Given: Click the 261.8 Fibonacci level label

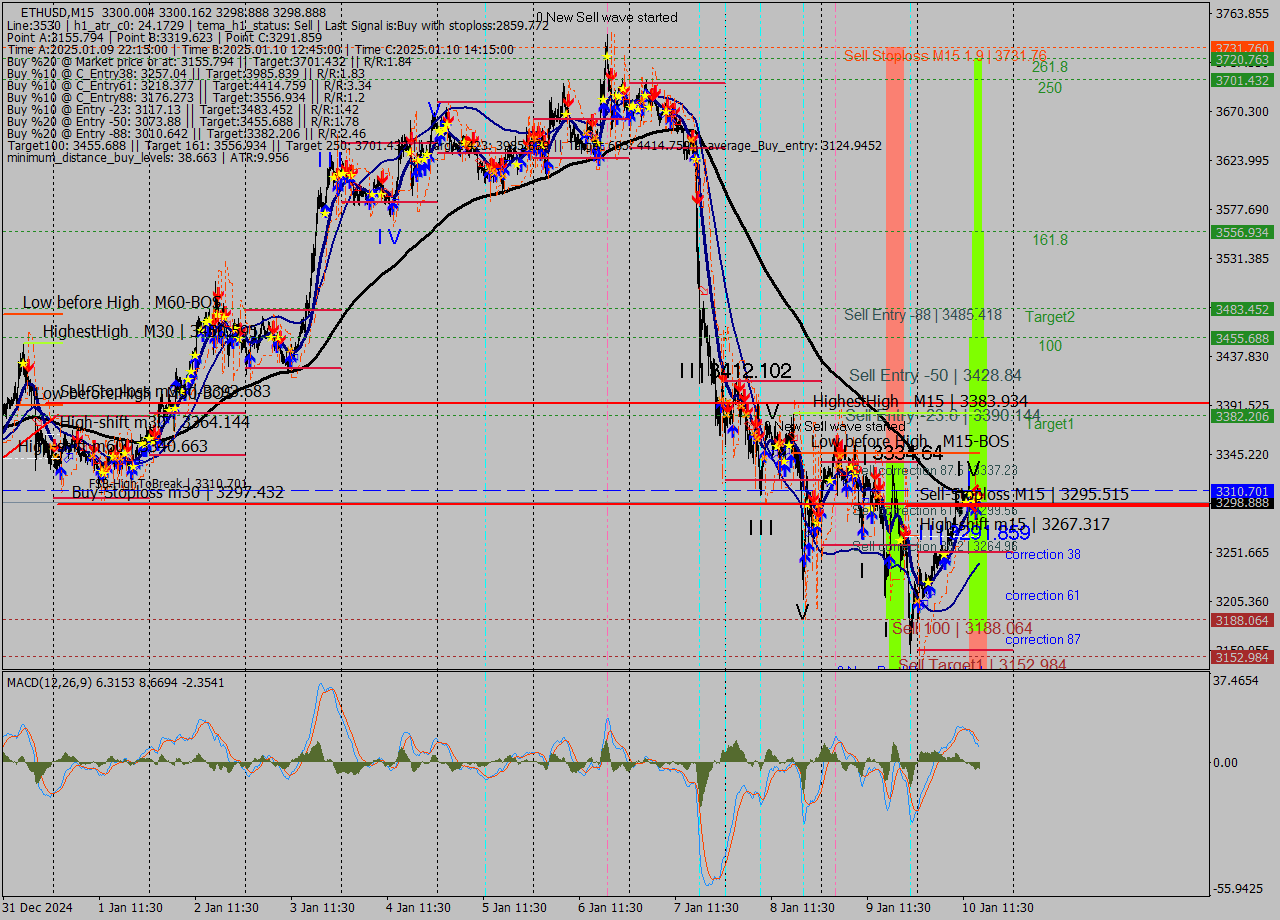Looking at the screenshot, I should (x=1050, y=67).
